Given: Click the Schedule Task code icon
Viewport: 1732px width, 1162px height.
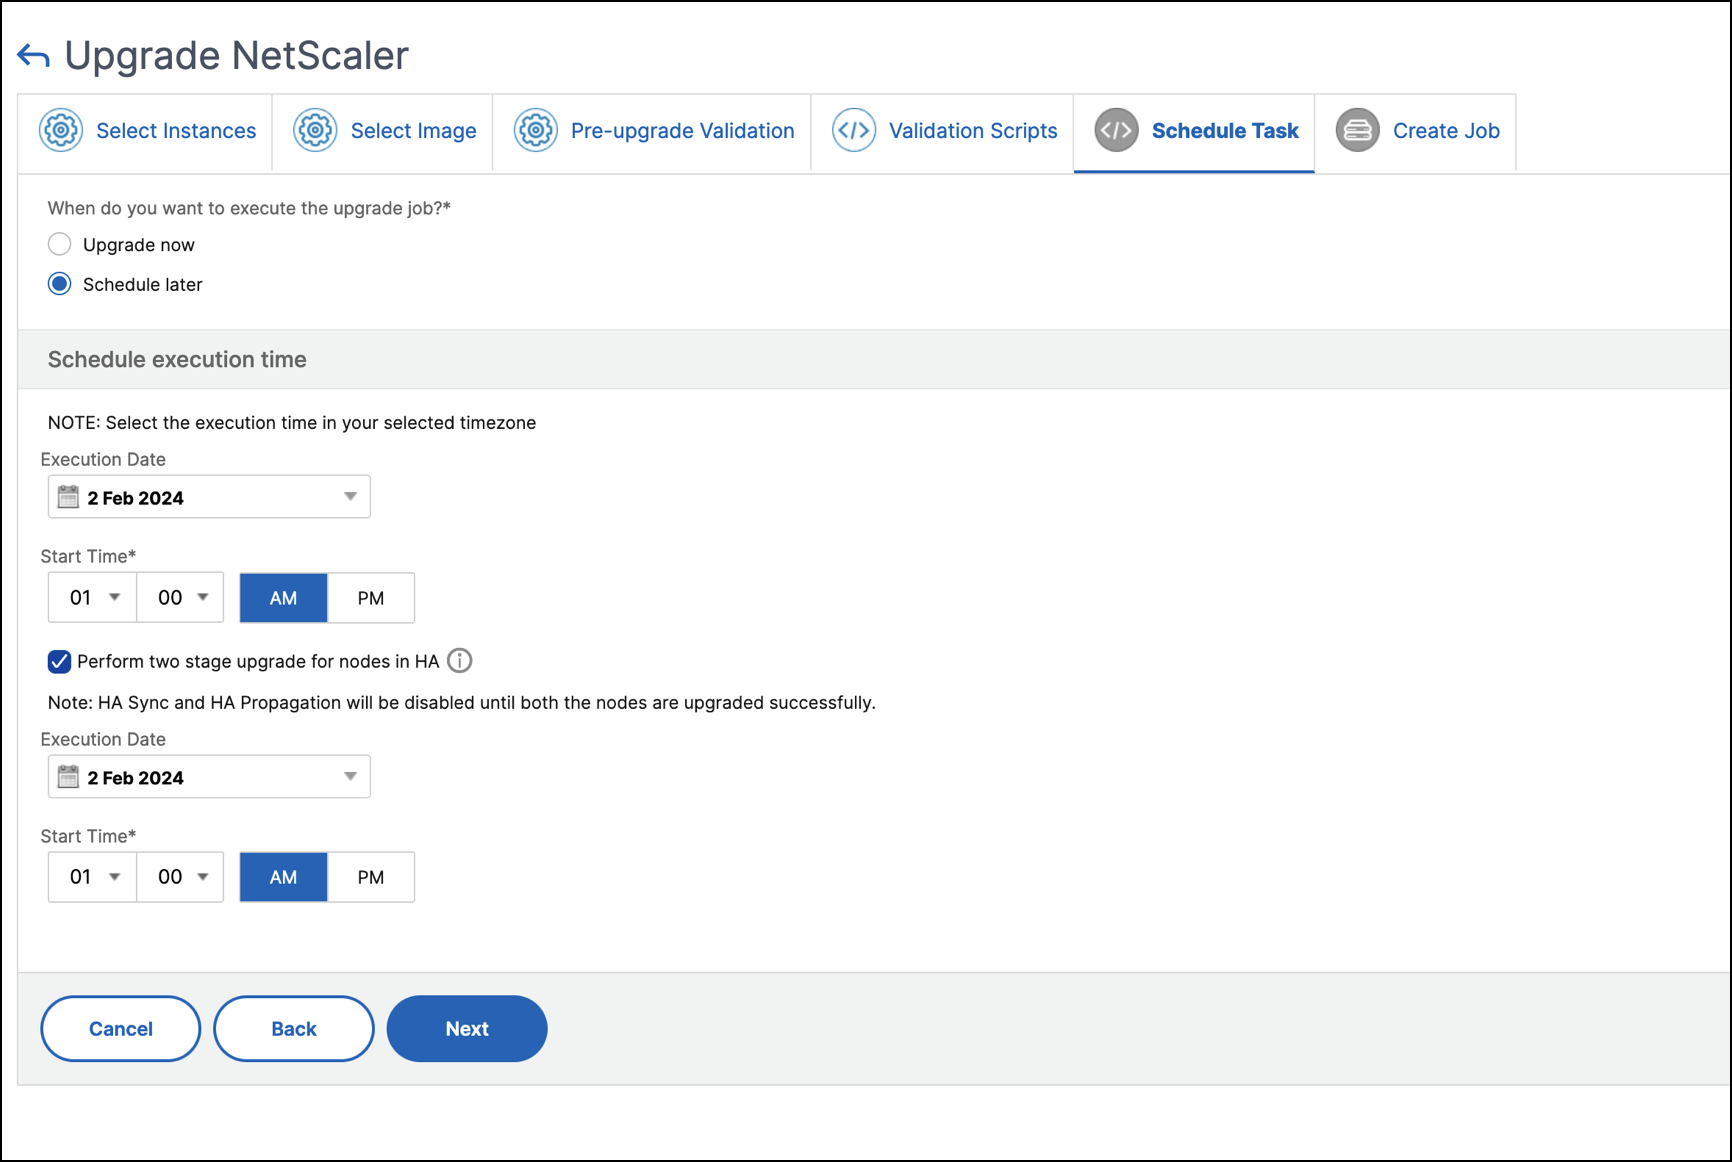Looking at the screenshot, I should [1116, 131].
